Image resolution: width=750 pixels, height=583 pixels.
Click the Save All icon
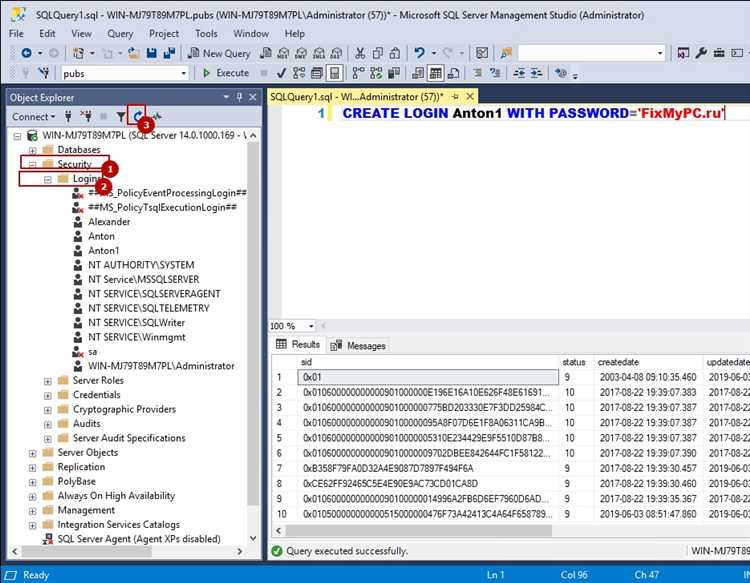[169, 53]
